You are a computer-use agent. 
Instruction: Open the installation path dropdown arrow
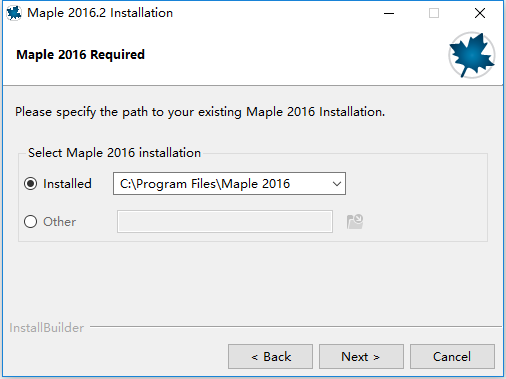[x=337, y=184]
